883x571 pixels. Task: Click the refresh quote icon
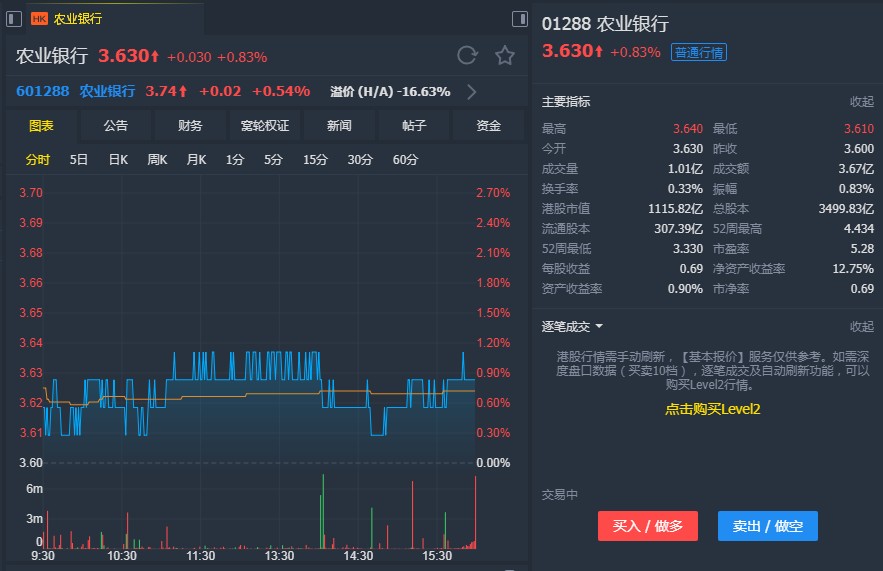[467, 56]
